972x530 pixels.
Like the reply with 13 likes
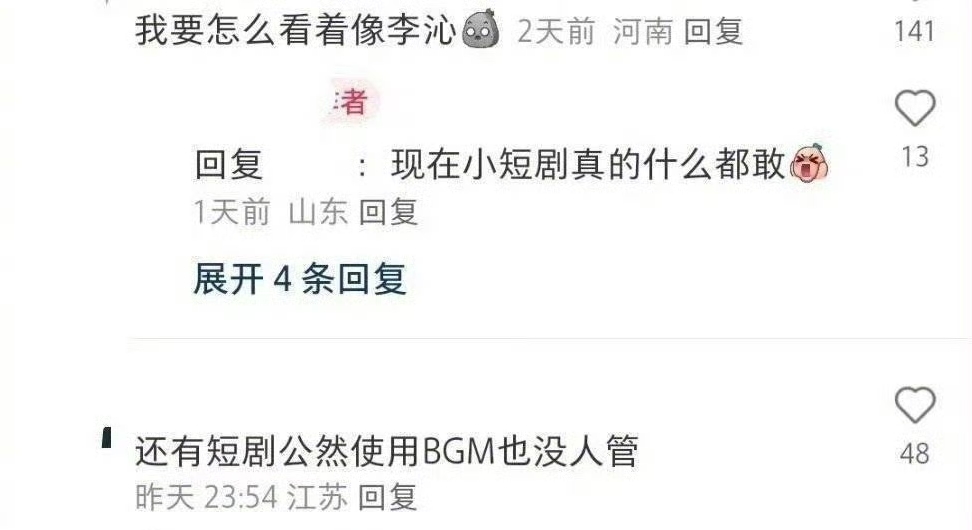[915, 108]
